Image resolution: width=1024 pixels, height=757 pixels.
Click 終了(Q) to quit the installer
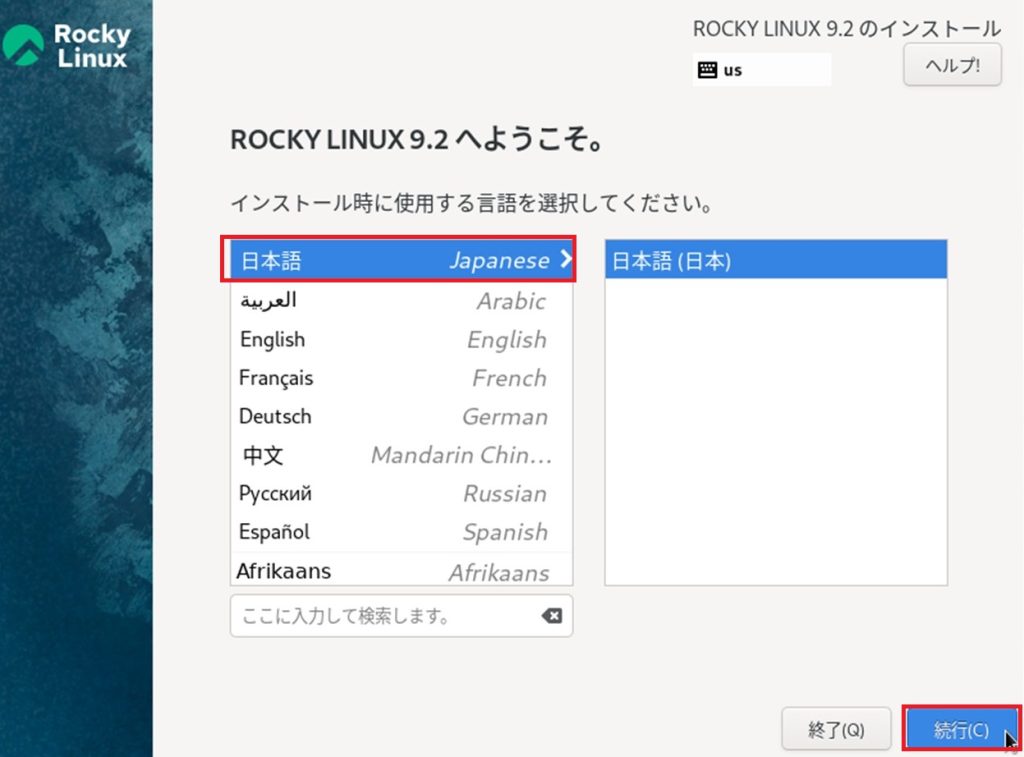click(836, 729)
